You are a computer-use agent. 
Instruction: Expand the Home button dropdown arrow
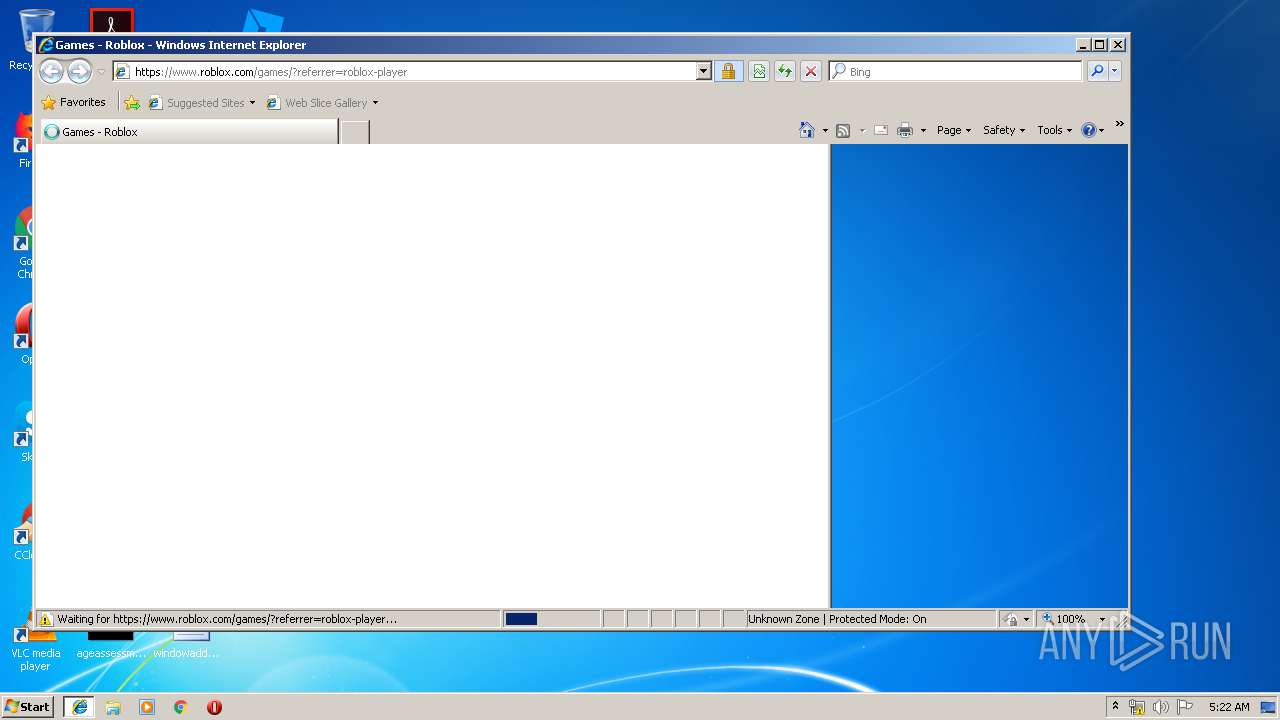pyautogui.click(x=825, y=130)
